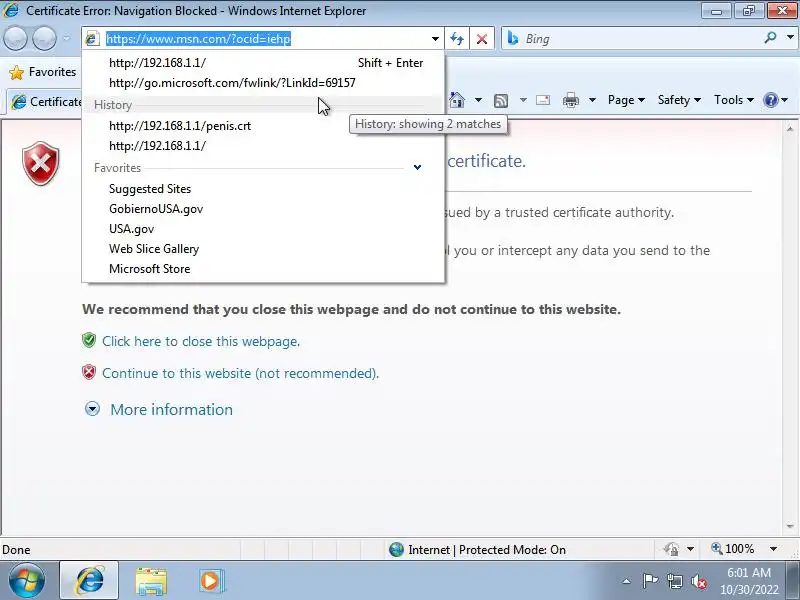Click the status bar privacy icon
Viewport: 800px width, 600px height.
click(x=671, y=549)
